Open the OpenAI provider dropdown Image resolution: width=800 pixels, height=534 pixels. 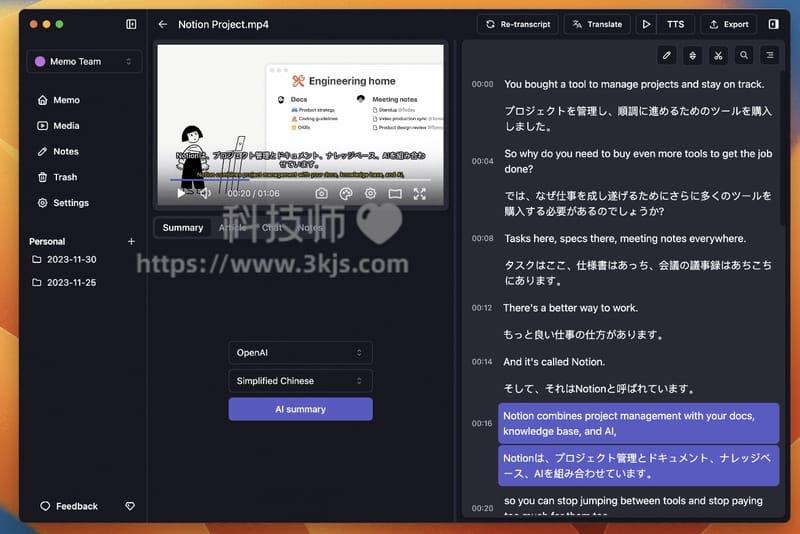(x=300, y=352)
